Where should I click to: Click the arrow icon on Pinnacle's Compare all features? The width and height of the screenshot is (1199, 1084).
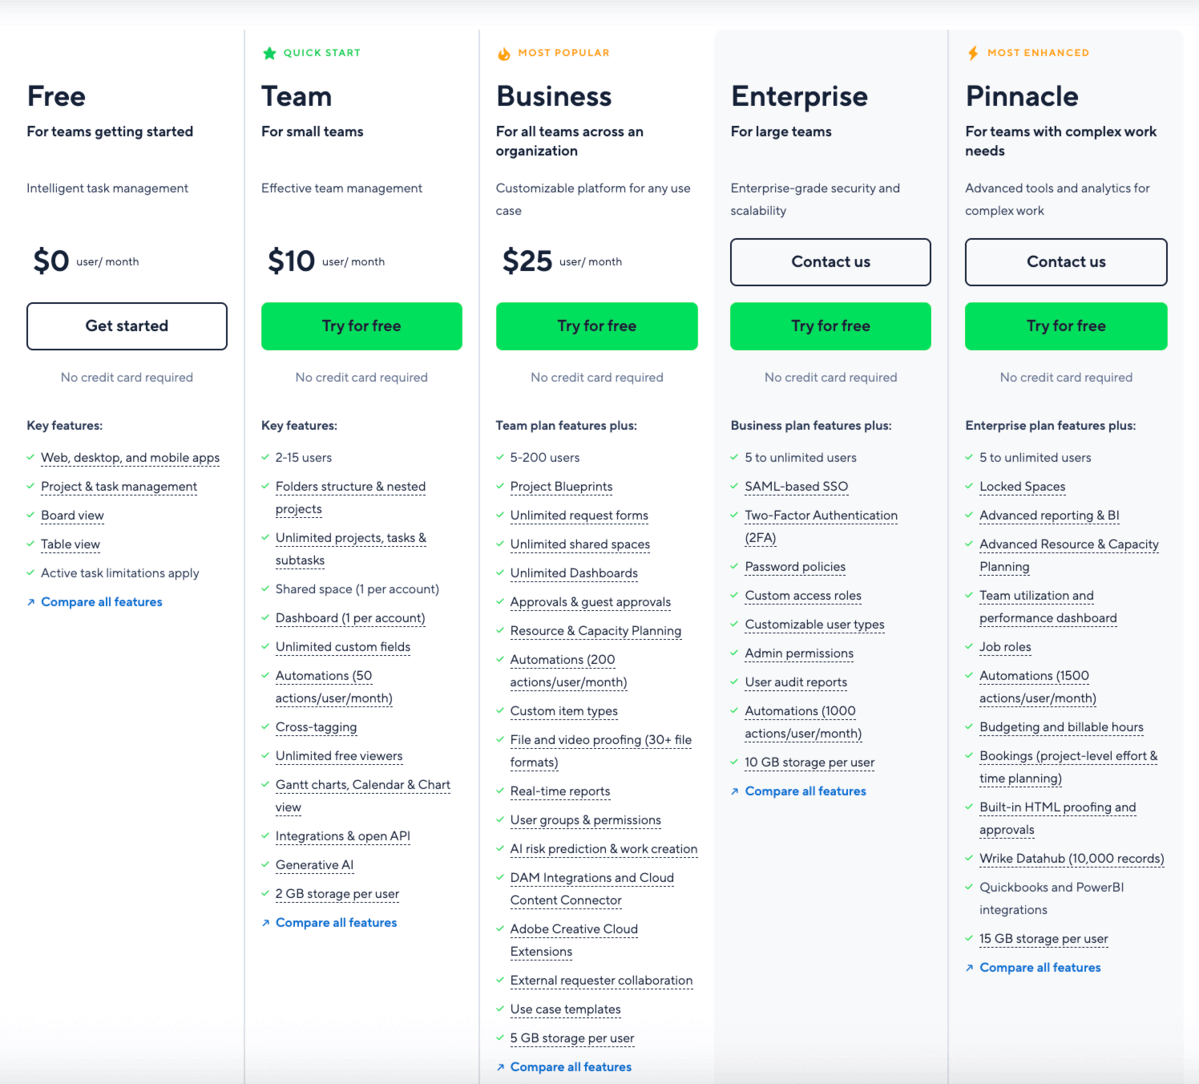968,967
